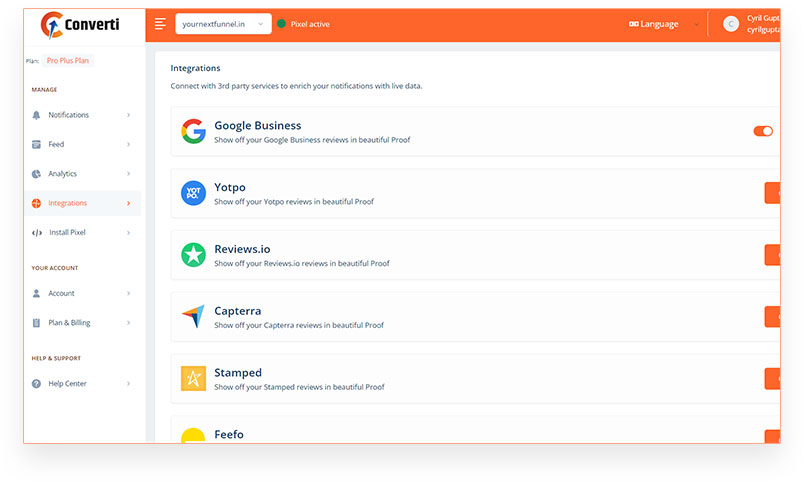Expand the Analytics chevron
Screen dimensions: 804x482
(128, 174)
